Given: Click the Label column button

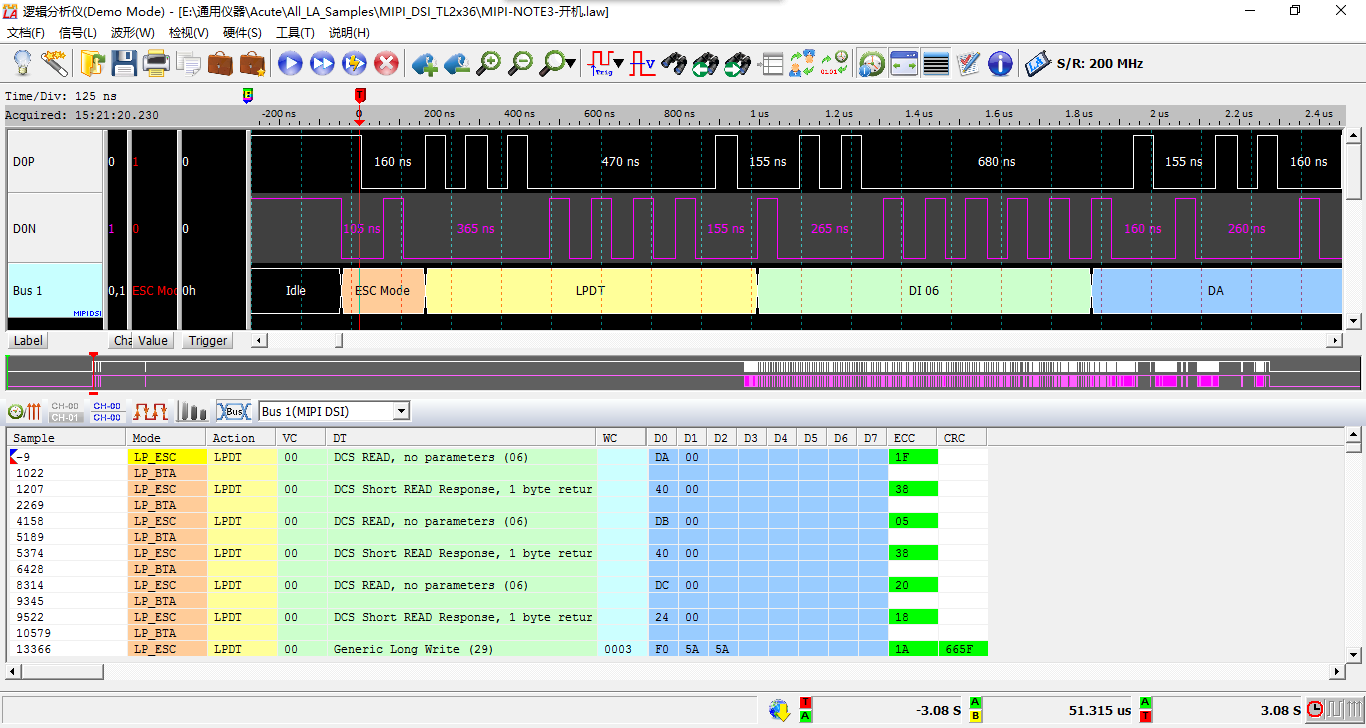Looking at the screenshot, I should (28, 341).
